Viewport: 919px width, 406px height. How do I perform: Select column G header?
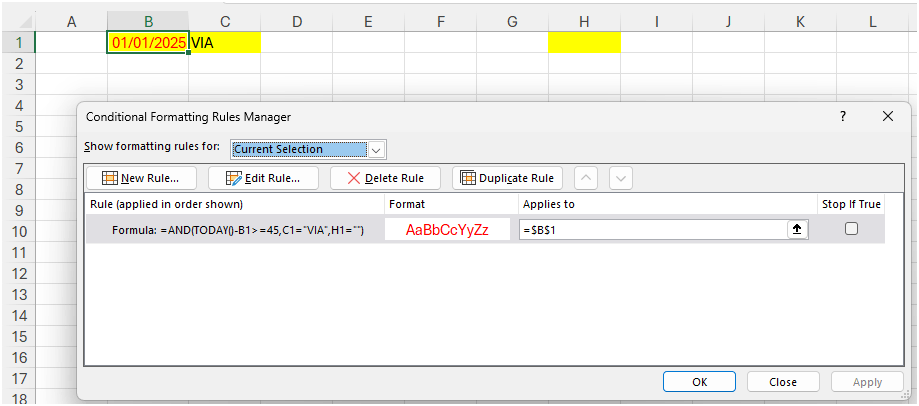click(512, 22)
